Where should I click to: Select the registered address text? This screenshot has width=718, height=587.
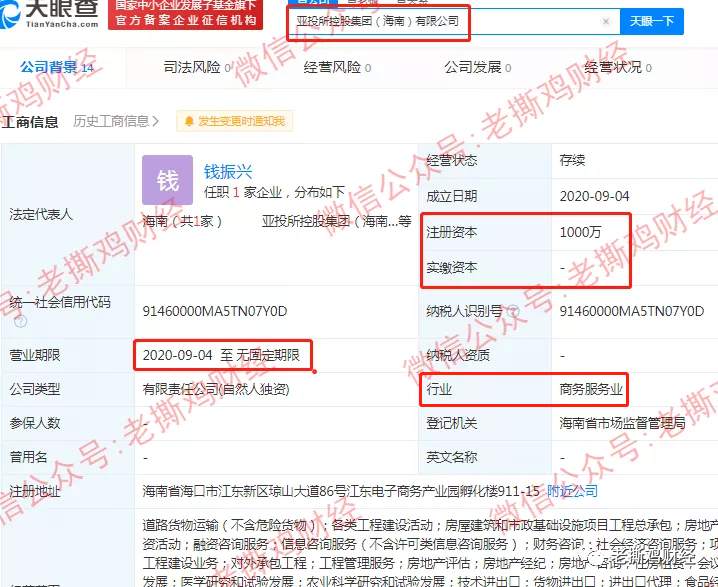pyautogui.click(x=341, y=491)
